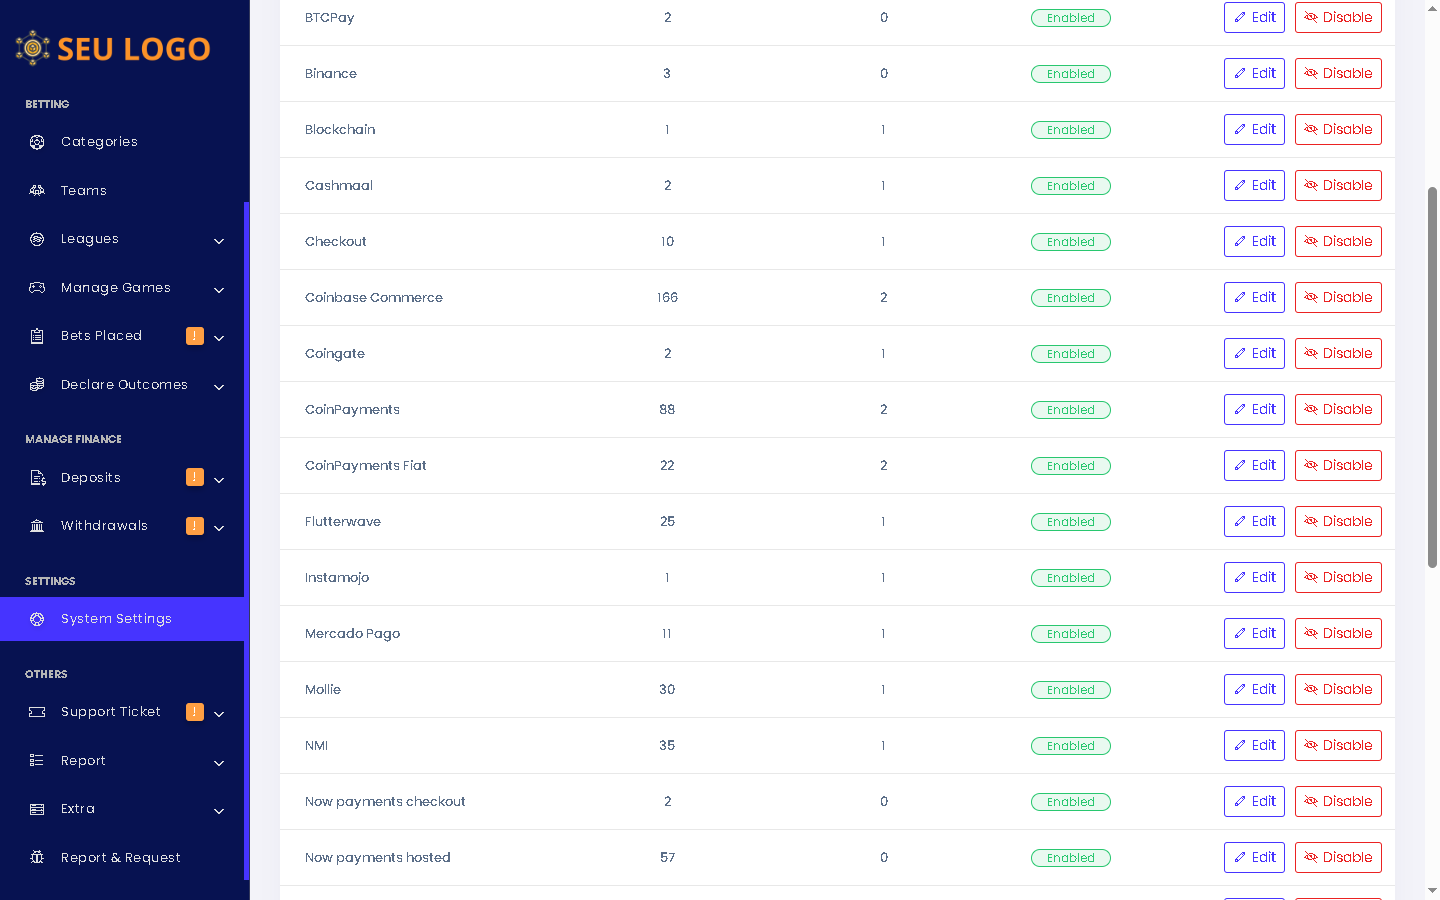This screenshot has height=900, width=1440.
Task: Click the Withdrawals bank icon
Action: click(x=37, y=526)
